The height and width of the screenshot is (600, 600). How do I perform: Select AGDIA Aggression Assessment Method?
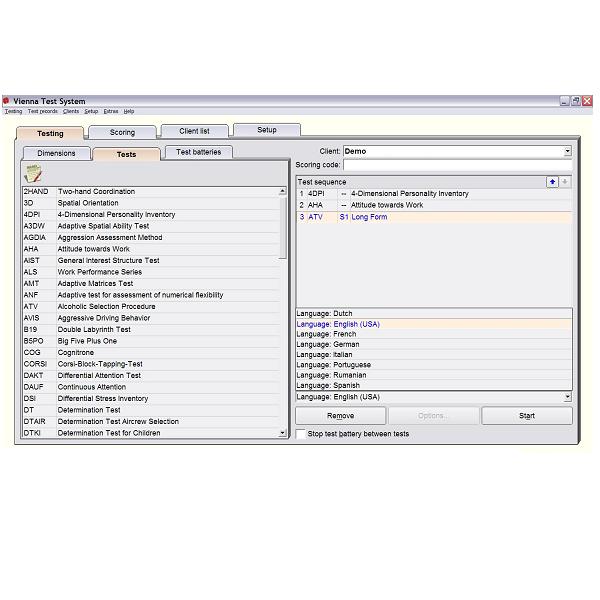tap(151, 238)
